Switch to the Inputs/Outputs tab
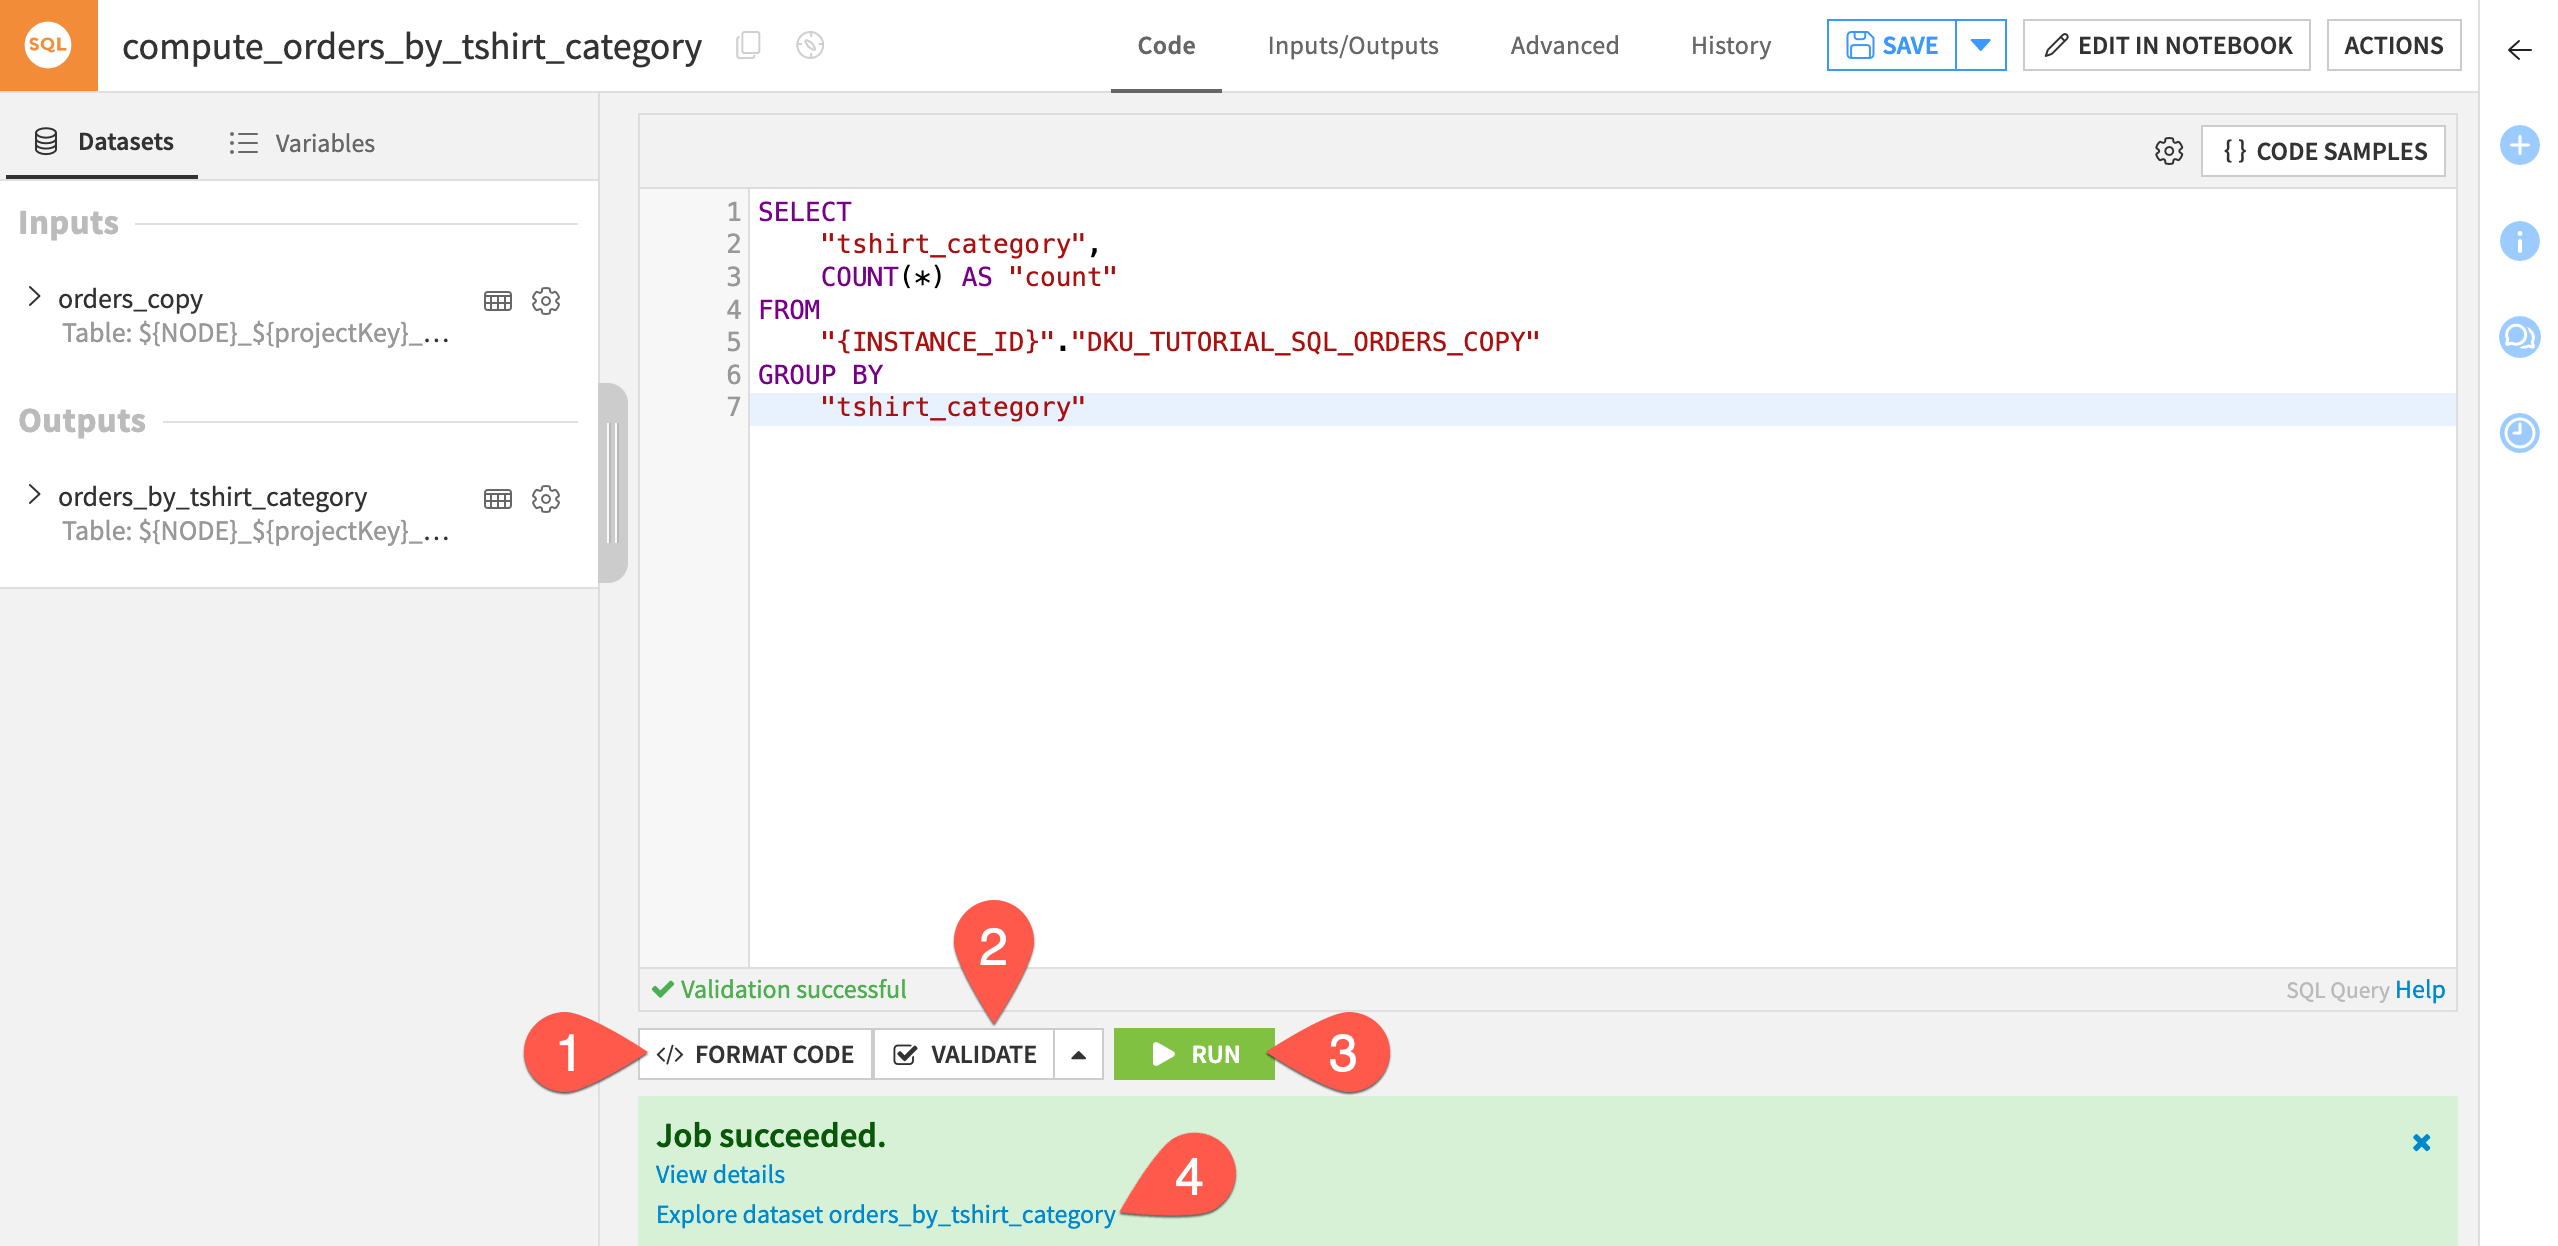2558x1246 pixels. click(x=1352, y=45)
